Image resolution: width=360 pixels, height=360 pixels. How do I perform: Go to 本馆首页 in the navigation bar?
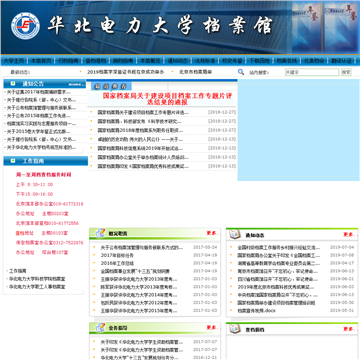(x=41, y=61)
